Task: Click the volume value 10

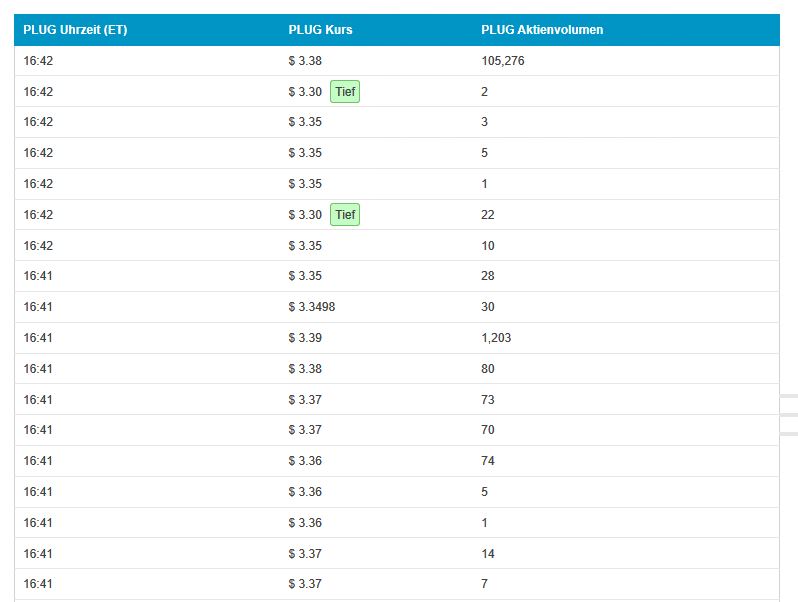Action: [488, 245]
